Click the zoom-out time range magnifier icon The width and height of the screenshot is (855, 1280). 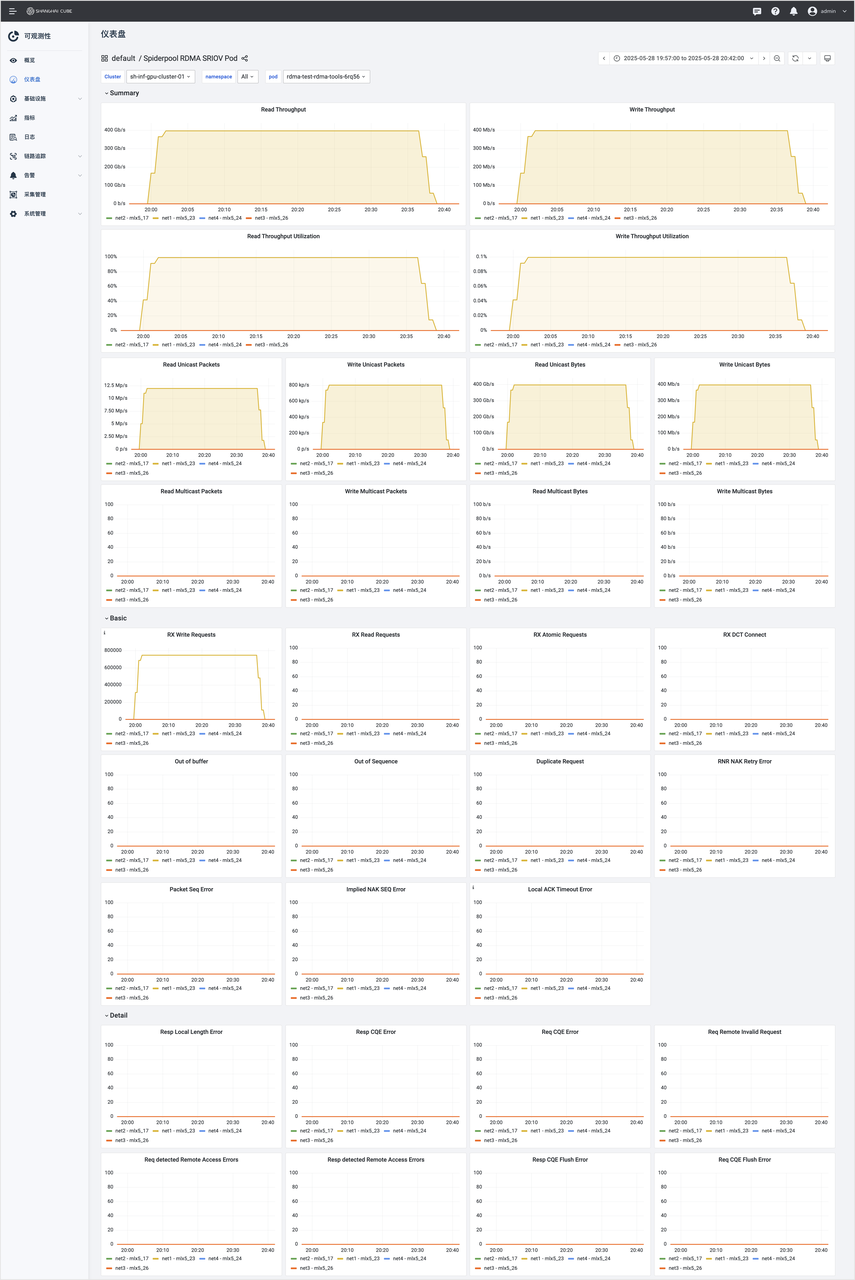777,58
